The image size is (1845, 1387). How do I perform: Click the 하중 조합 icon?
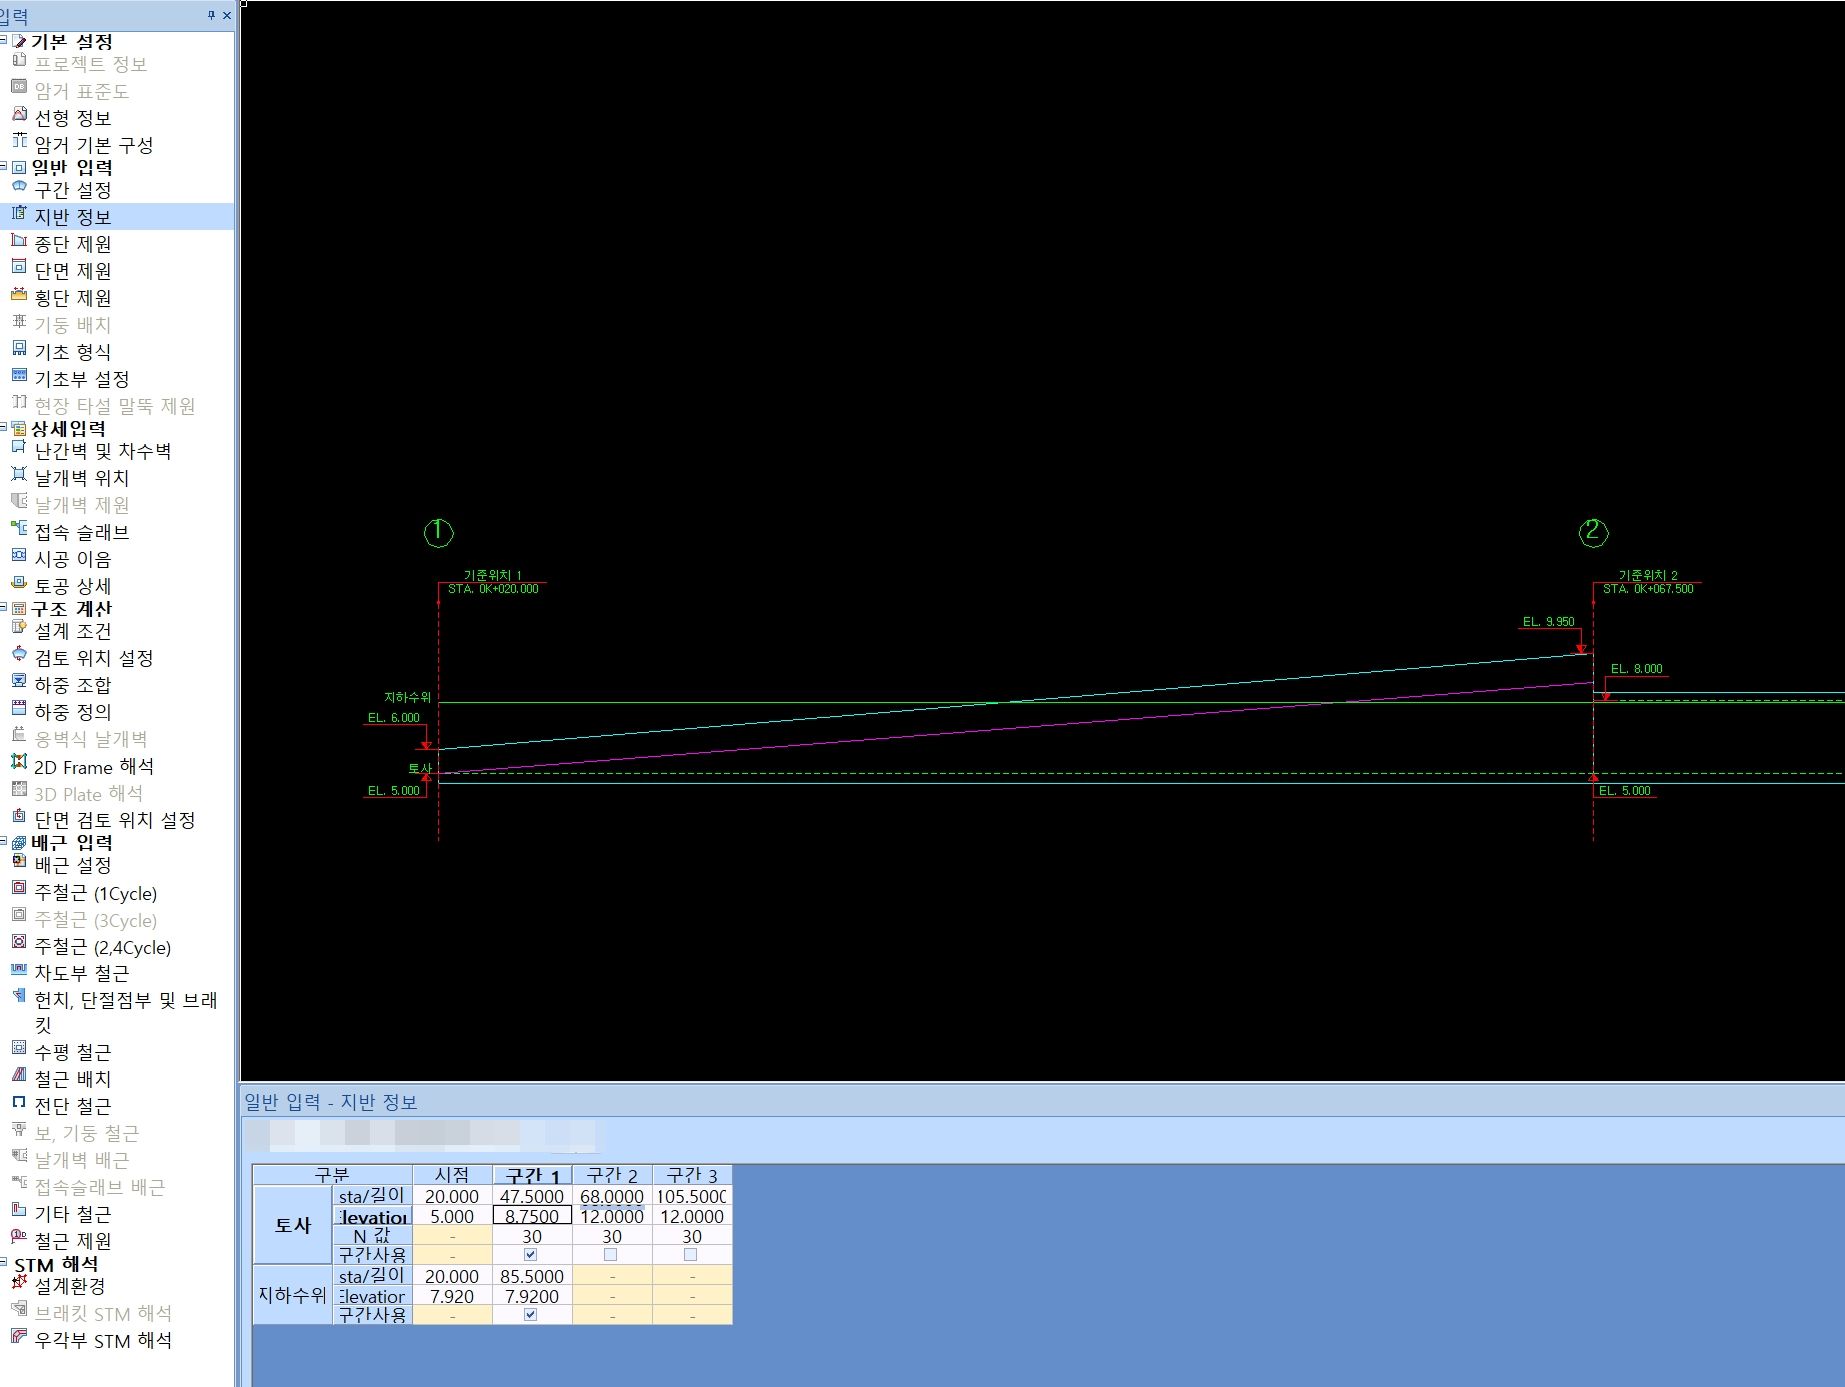tap(19, 681)
